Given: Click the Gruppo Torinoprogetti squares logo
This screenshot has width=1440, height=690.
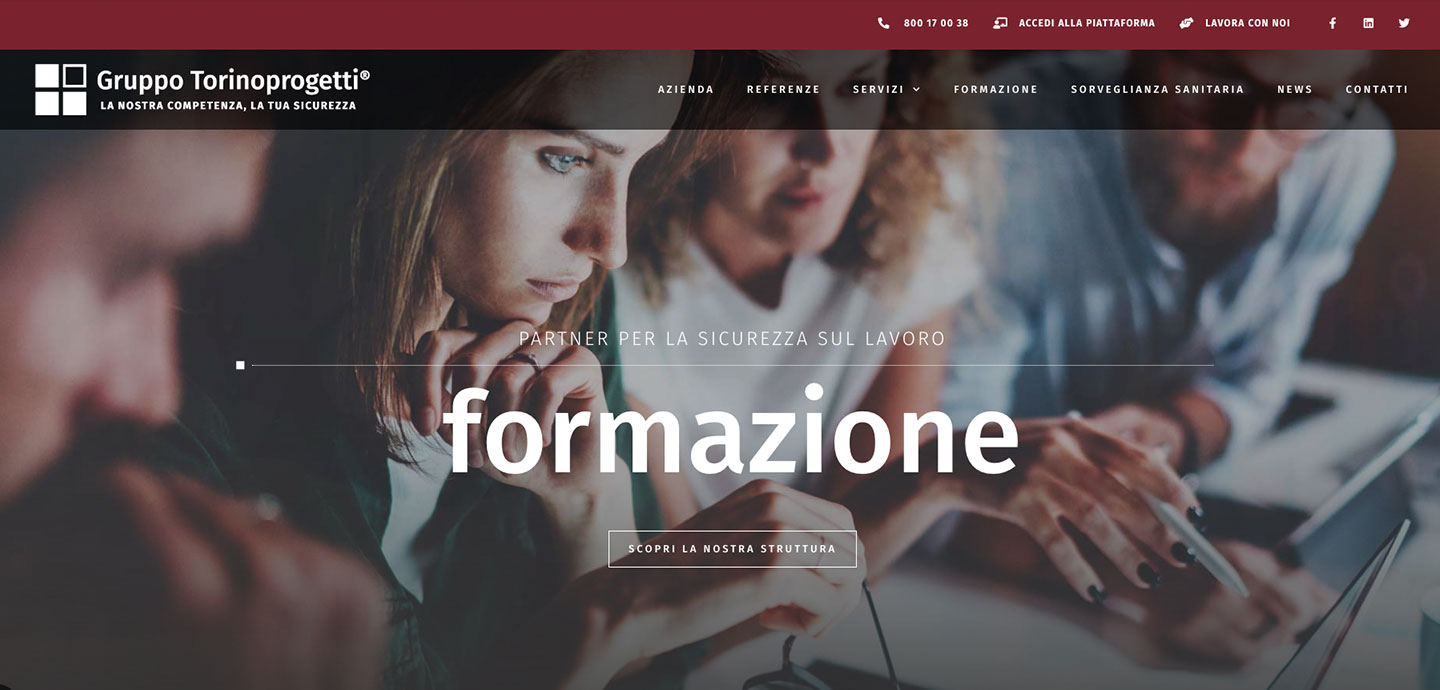Looking at the screenshot, I should pyautogui.click(x=61, y=89).
